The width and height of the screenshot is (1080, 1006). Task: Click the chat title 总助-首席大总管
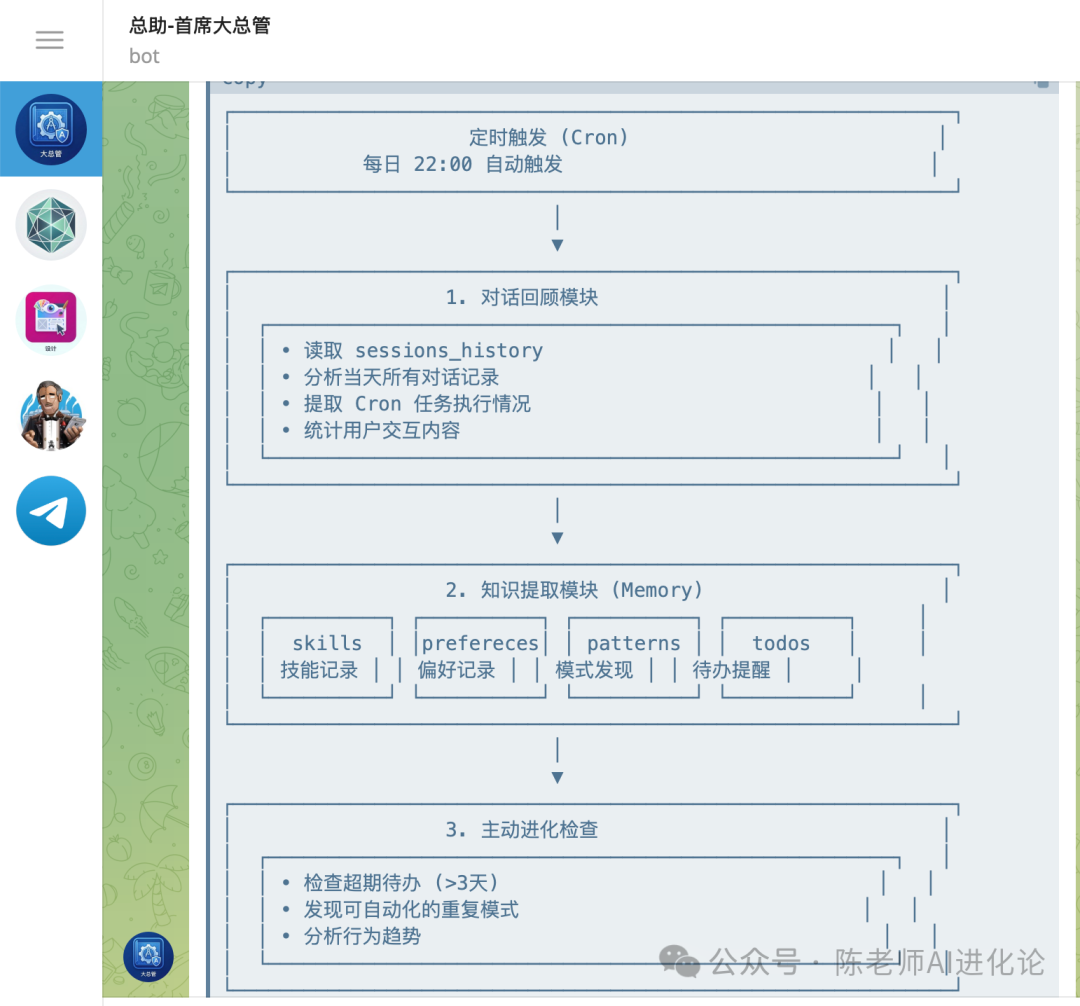coord(200,26)
